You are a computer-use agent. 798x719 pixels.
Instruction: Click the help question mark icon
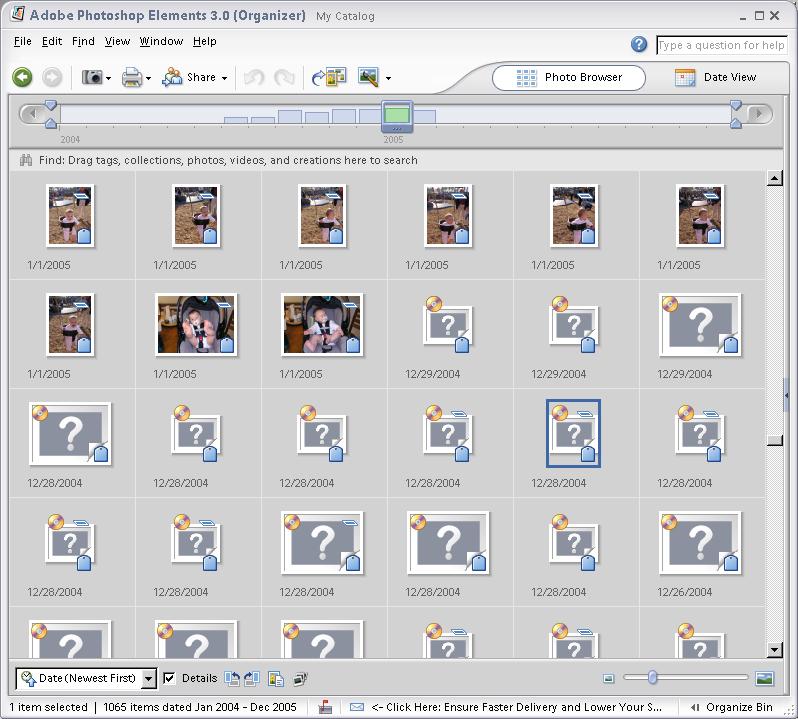tap(639, 45)
